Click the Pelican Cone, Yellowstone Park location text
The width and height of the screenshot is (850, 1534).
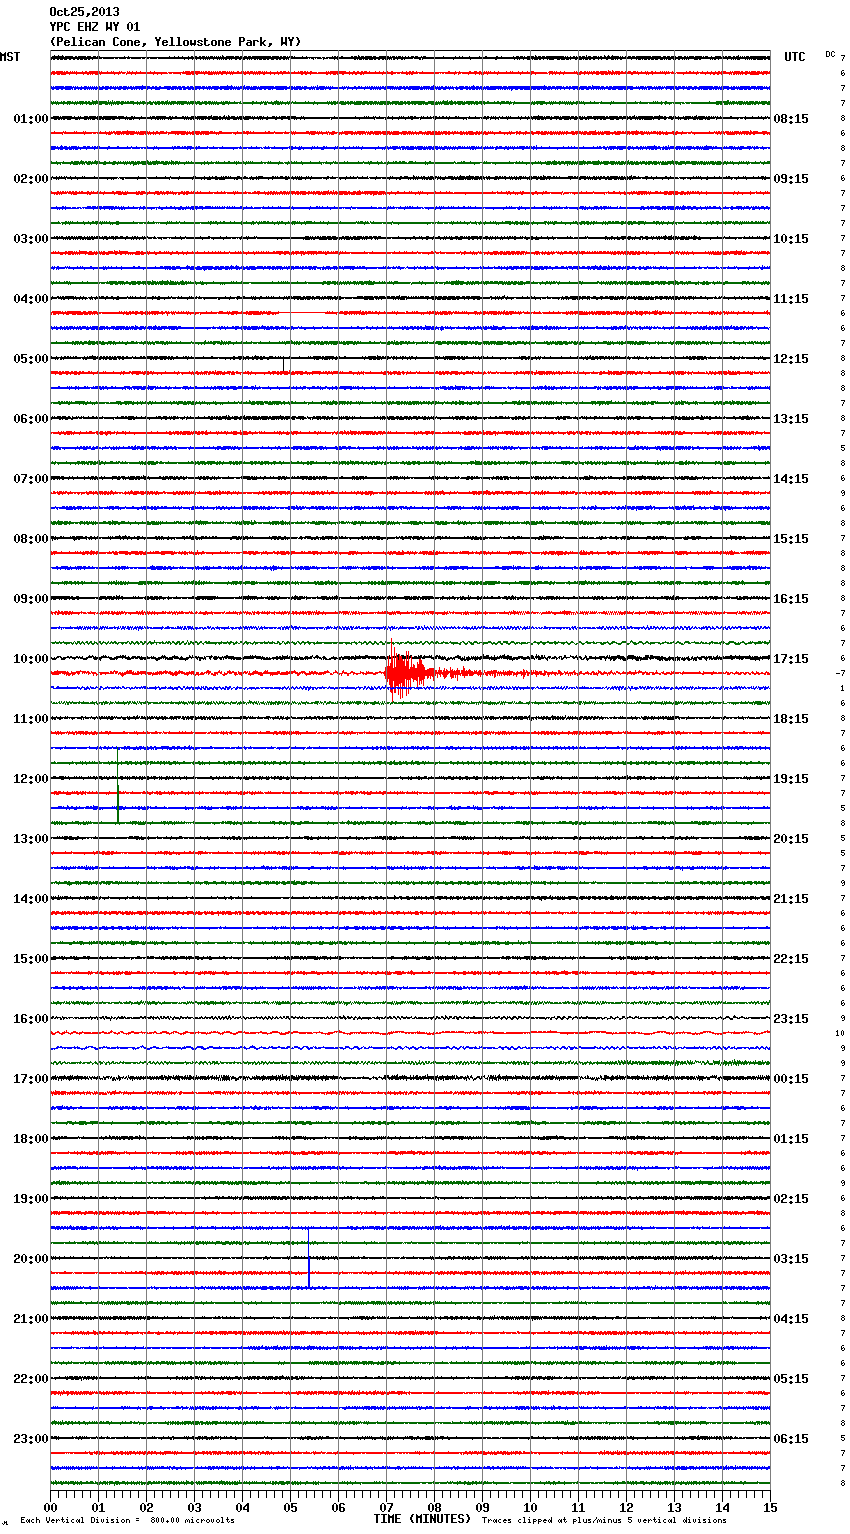(x=175, y=42)
